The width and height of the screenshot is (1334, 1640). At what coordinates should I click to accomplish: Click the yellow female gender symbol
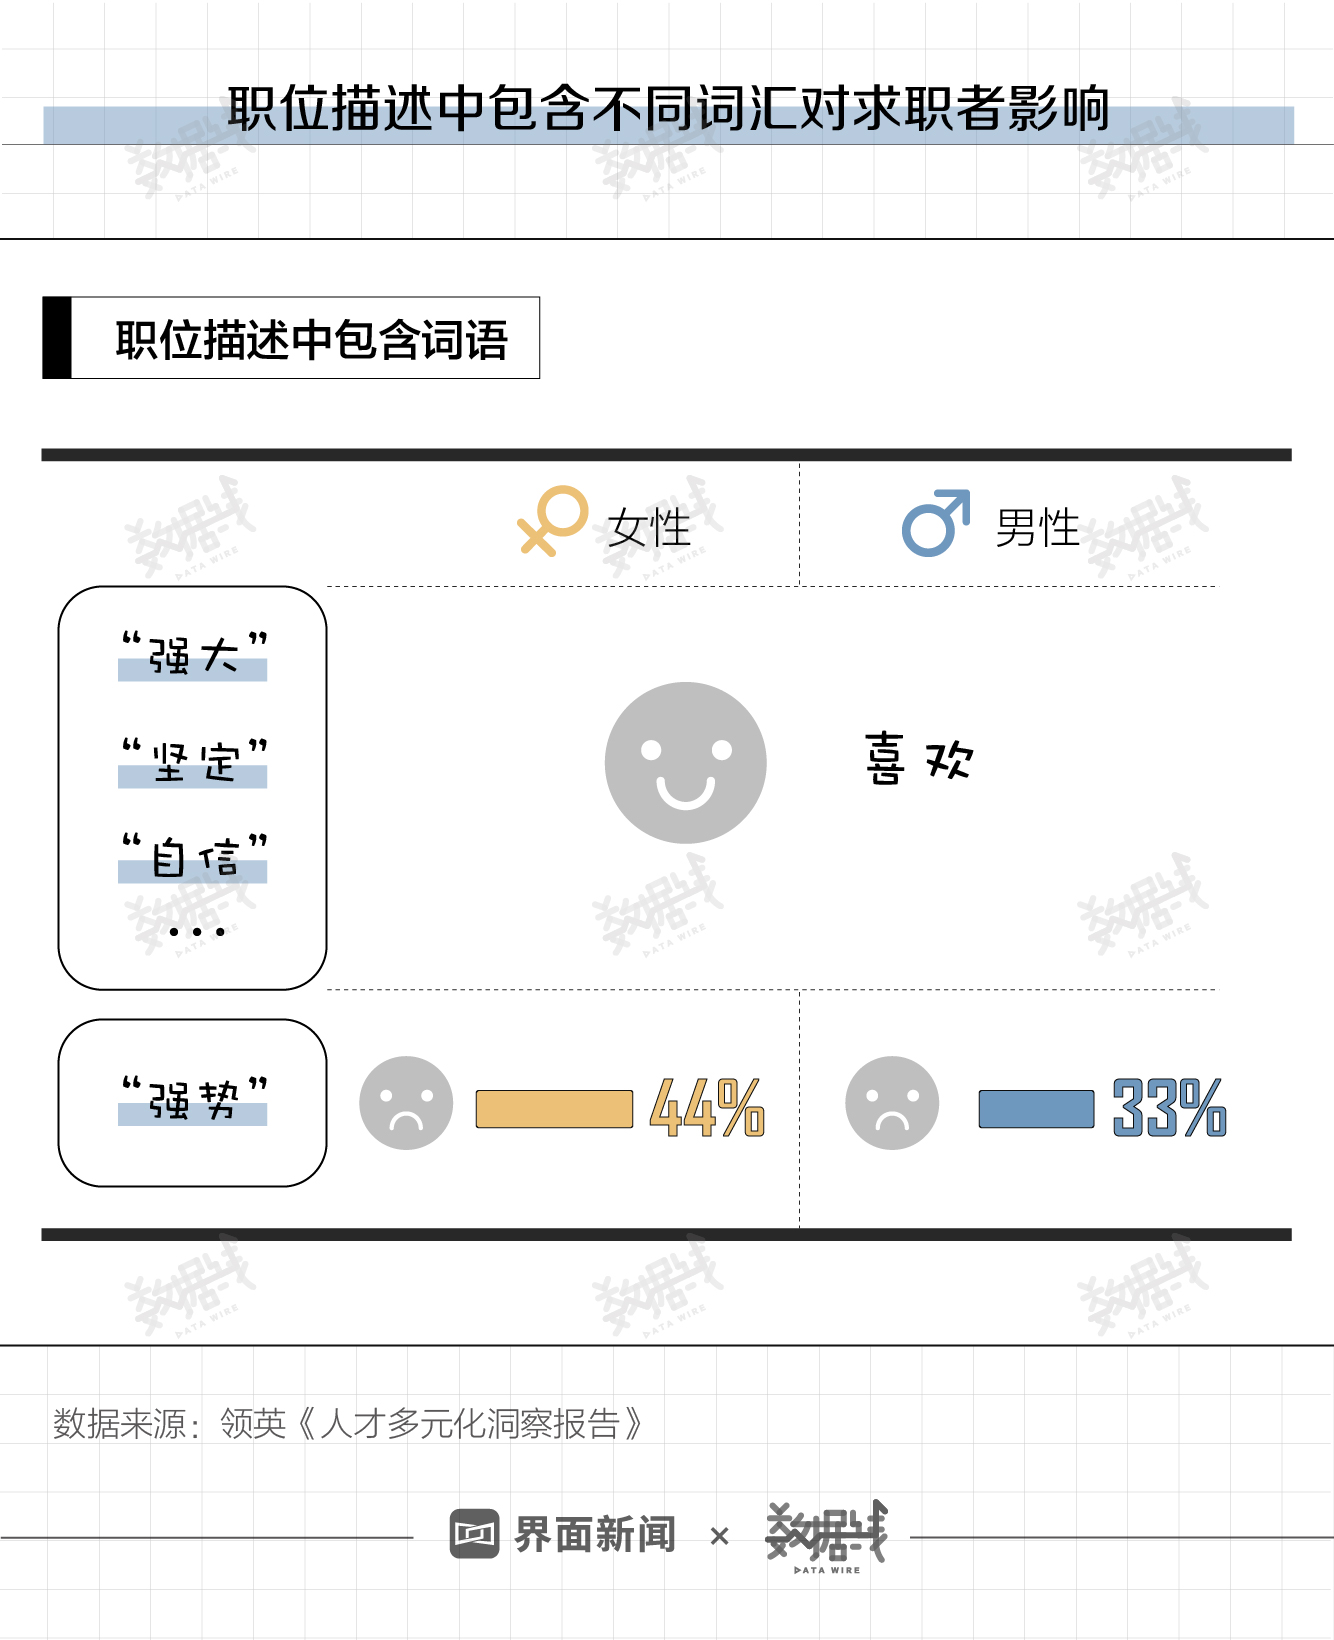click(x=552, y=520)
